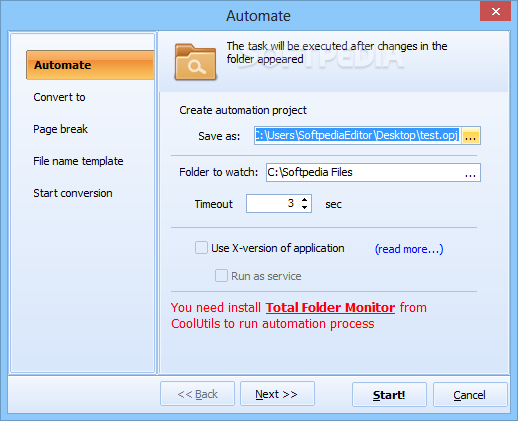
Task: Click the Timeout value field
Action: 272,203
